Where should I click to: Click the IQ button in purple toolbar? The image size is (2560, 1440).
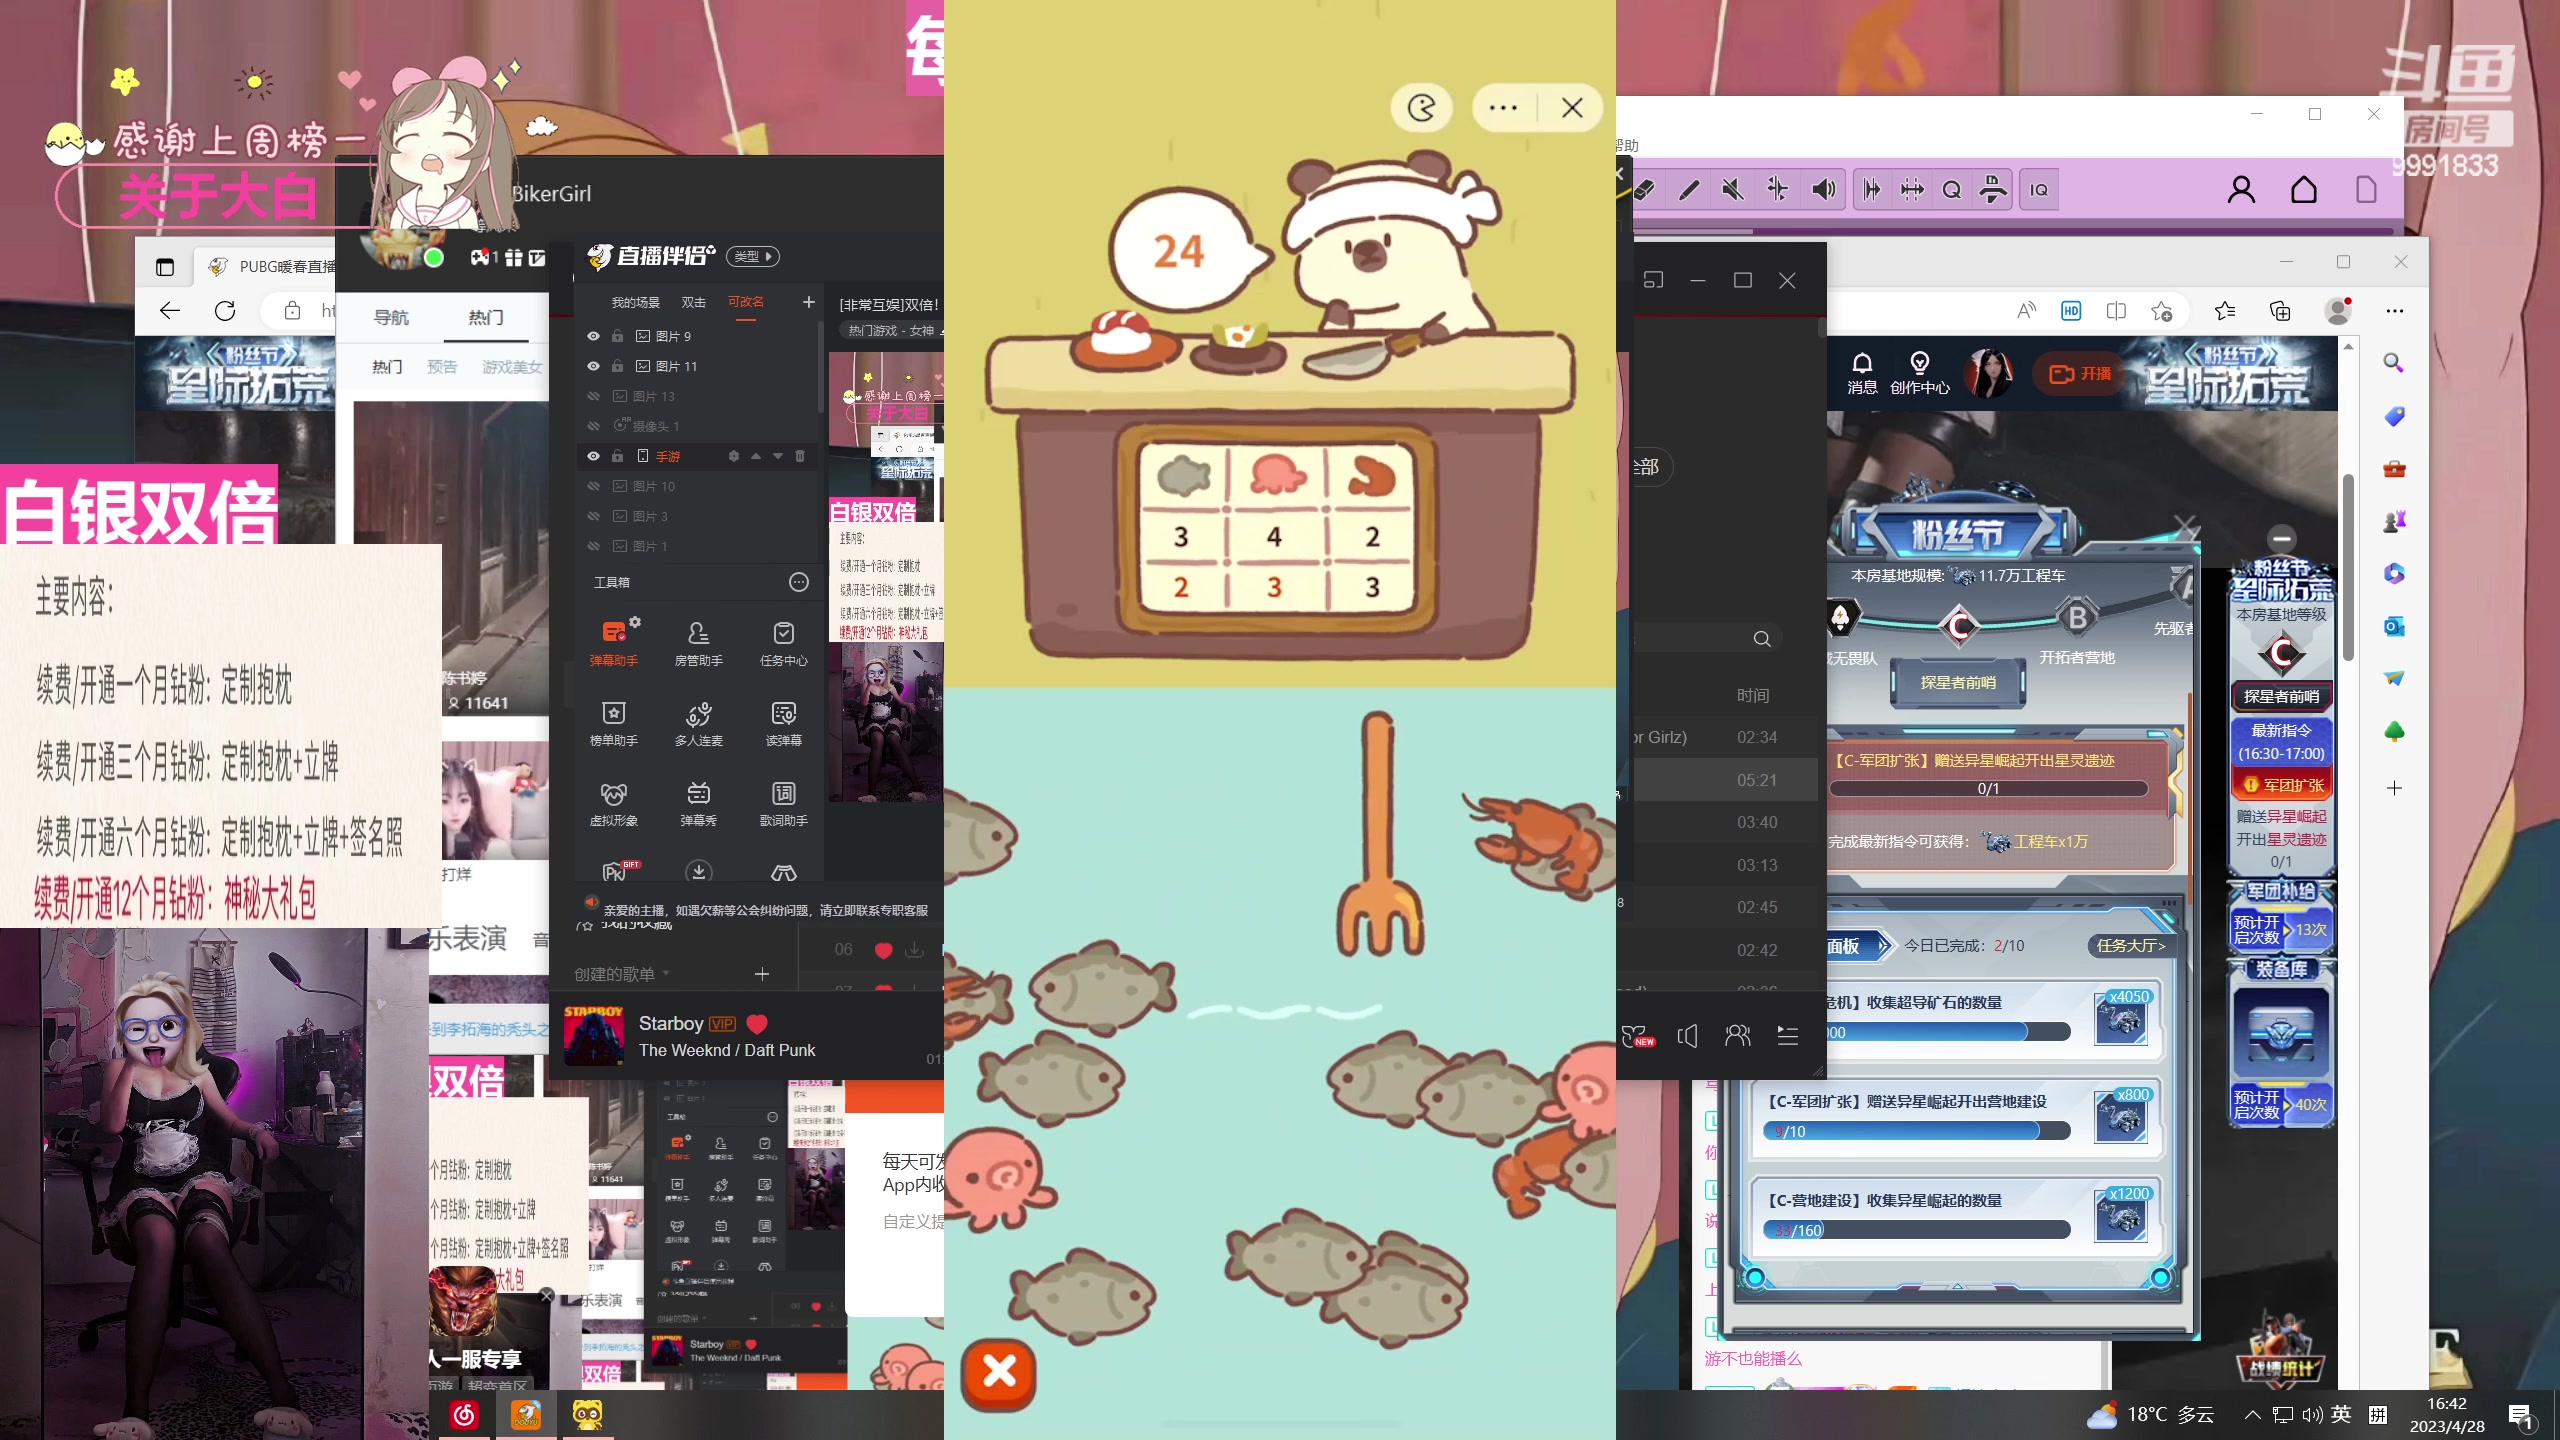tap(2039, 190)
